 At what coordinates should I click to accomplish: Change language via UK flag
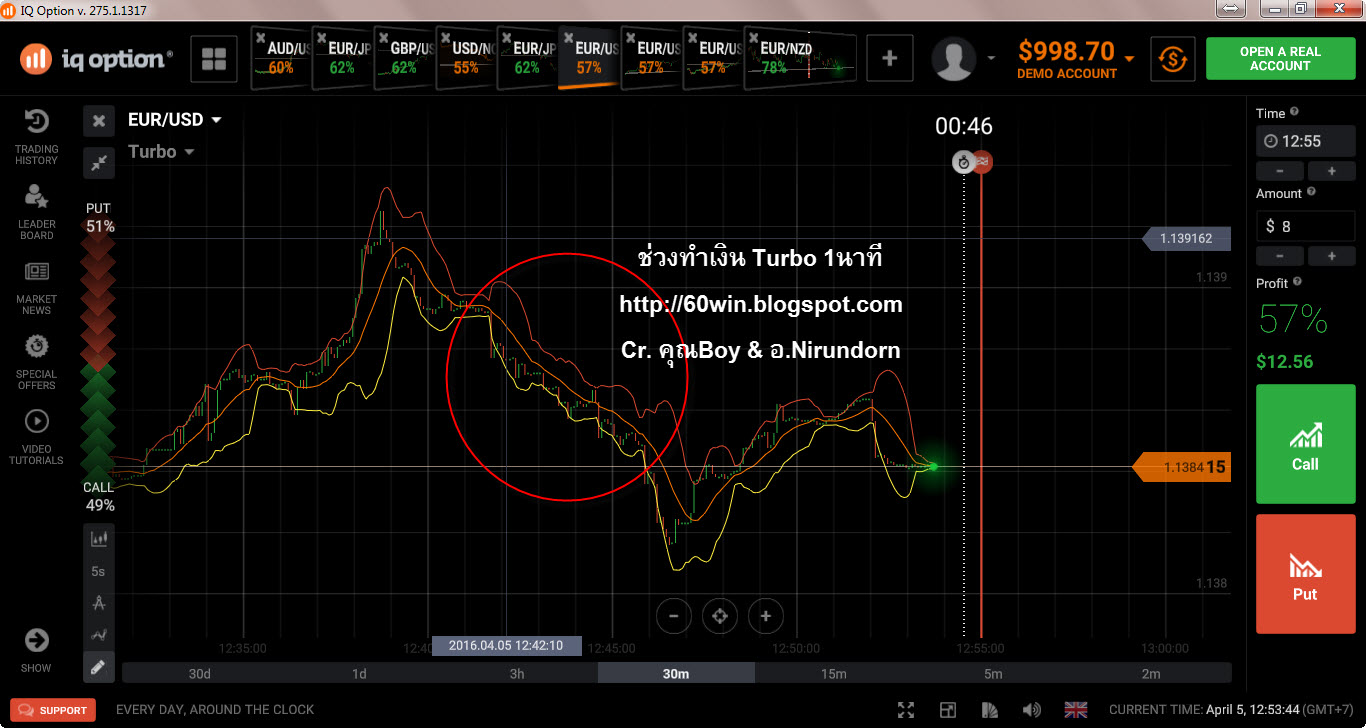click(1076, 710)
